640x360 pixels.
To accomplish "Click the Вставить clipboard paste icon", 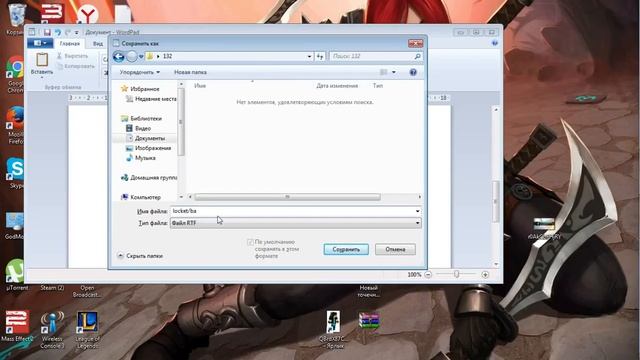I will coord(42,60).
